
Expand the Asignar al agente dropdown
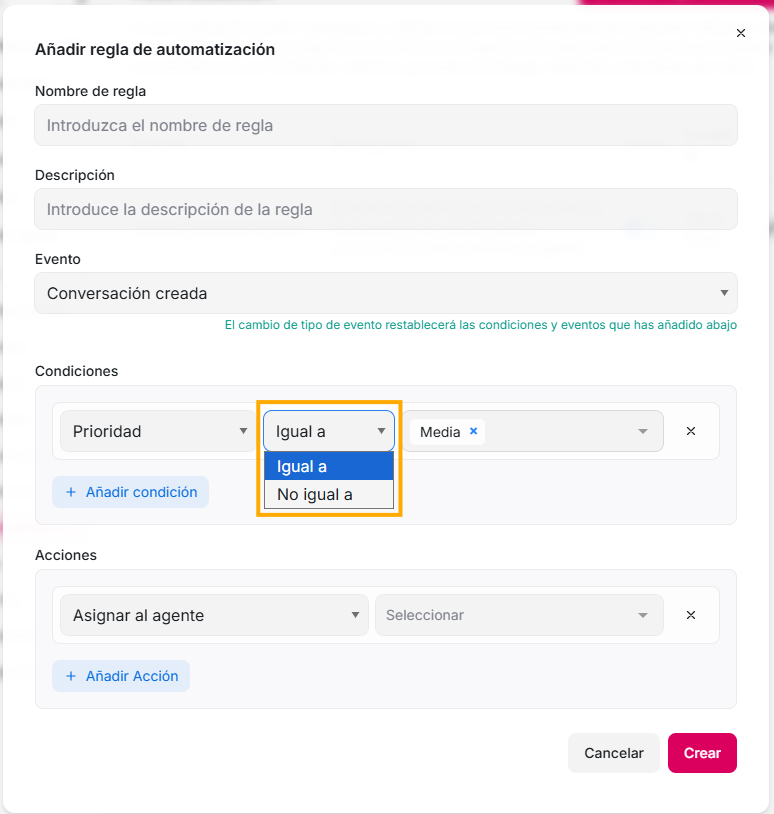(x=214, y=615)
